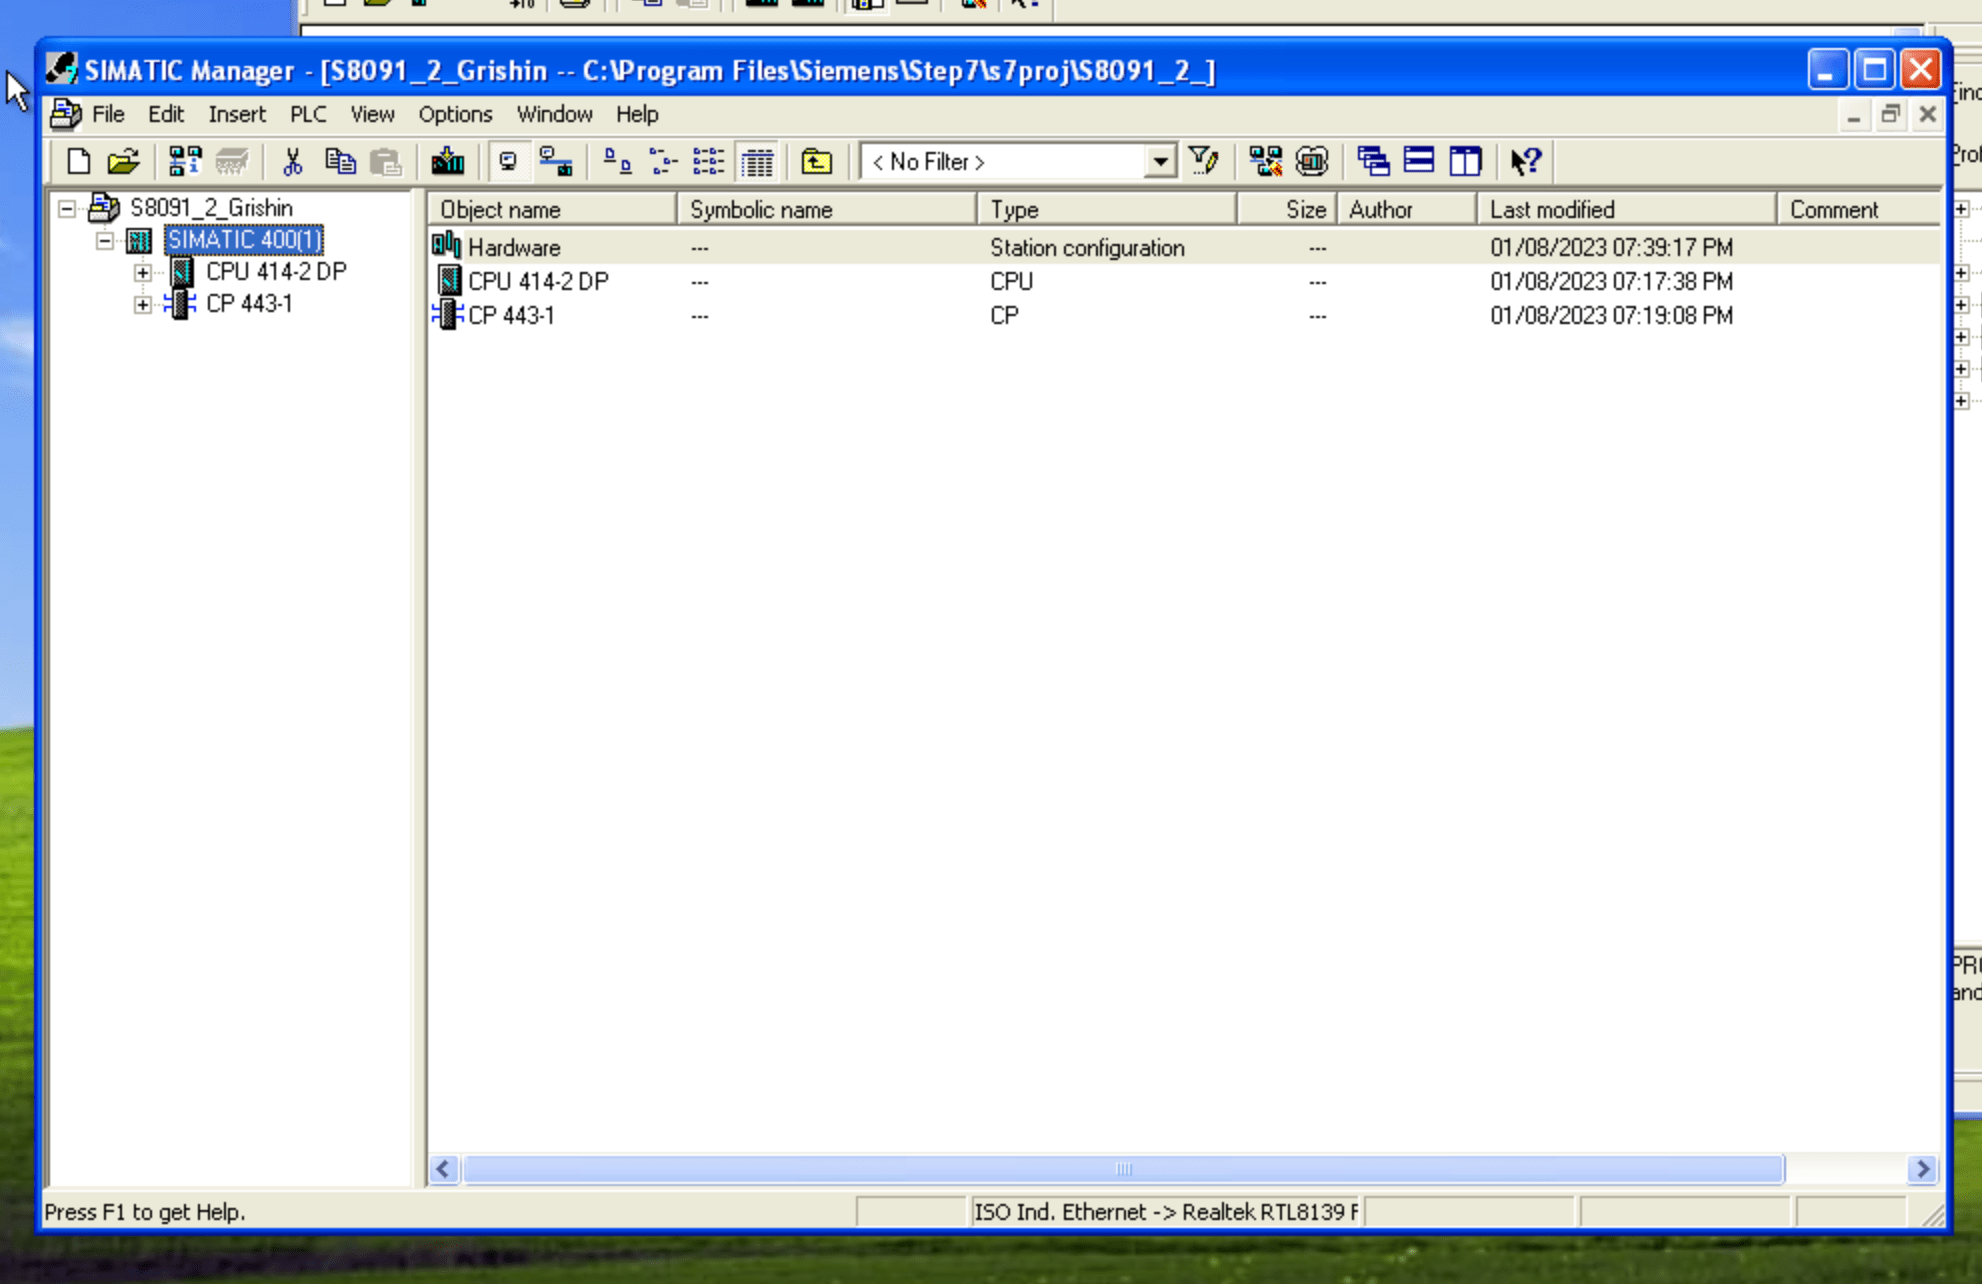Viewport: 1982px width, 1284px height.
Task: Click the greyed S7 Memory Card icon
Action: point(232,161)
